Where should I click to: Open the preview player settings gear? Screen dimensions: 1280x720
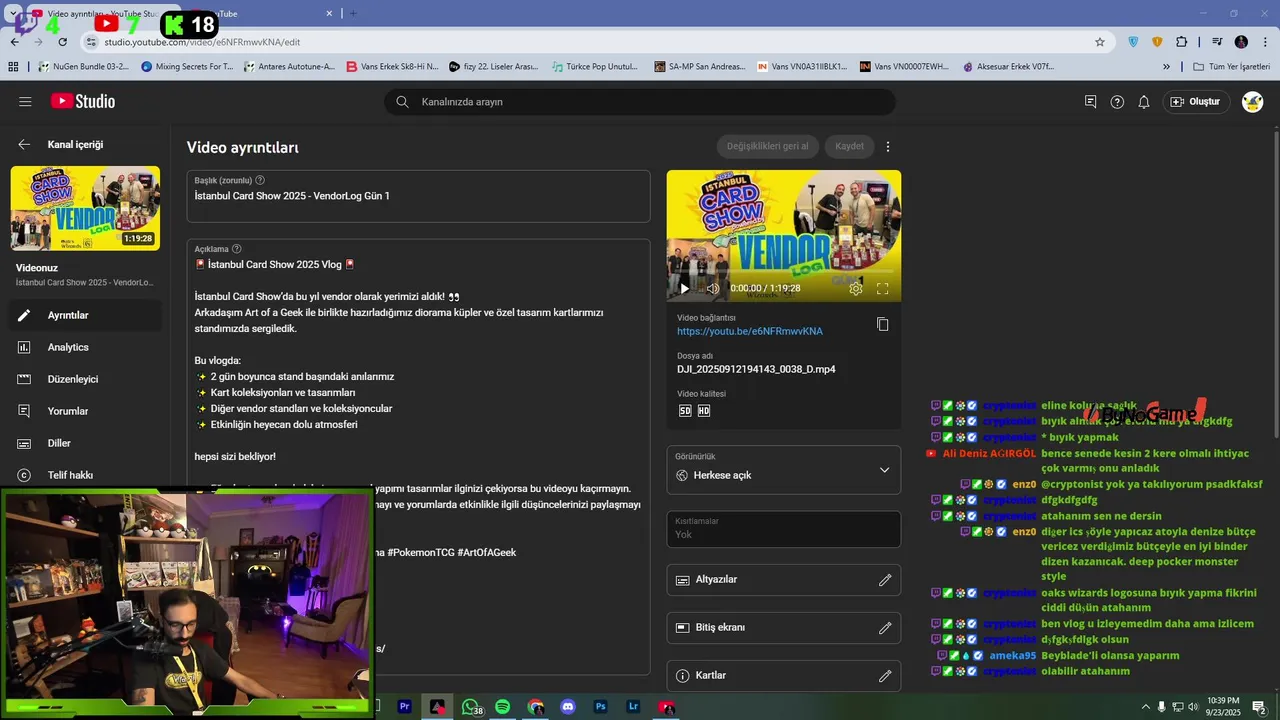(856, 288)
